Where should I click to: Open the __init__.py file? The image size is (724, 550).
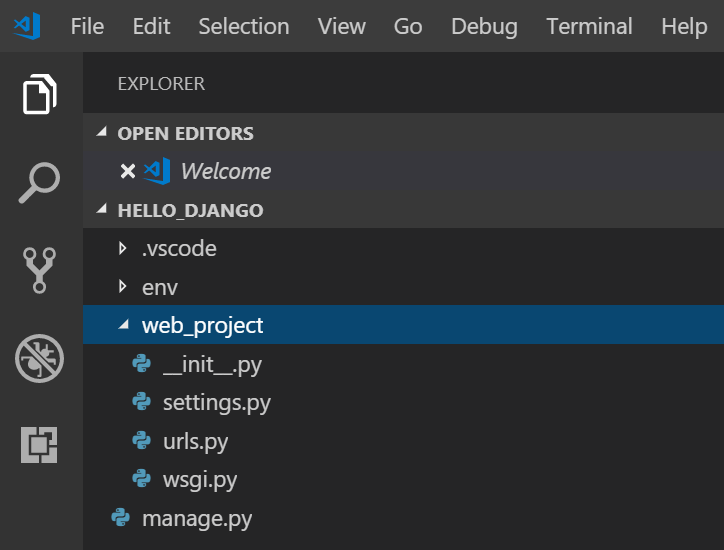[x=212, y=365]
